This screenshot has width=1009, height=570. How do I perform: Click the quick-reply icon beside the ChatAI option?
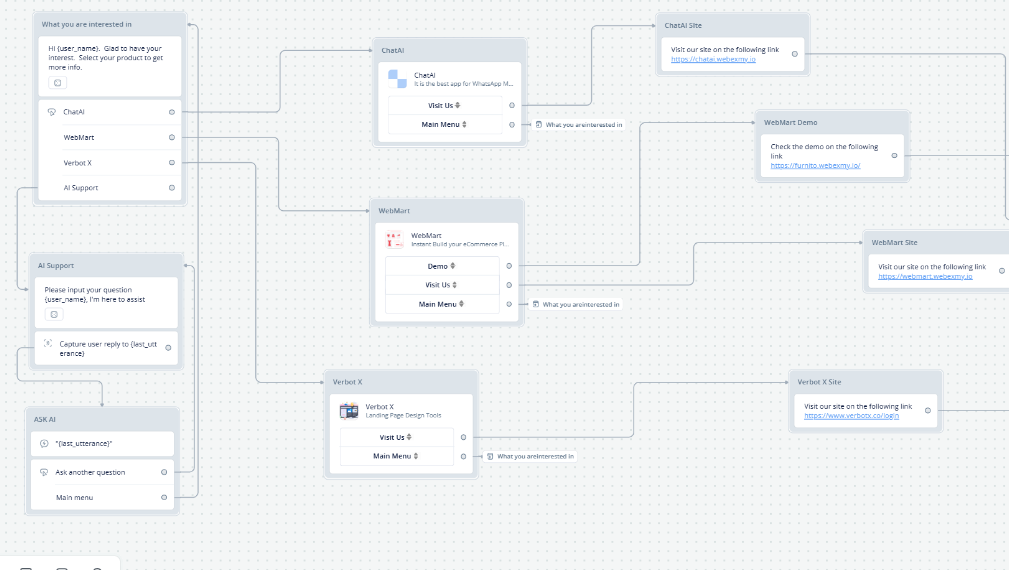[x=52, y=112]
